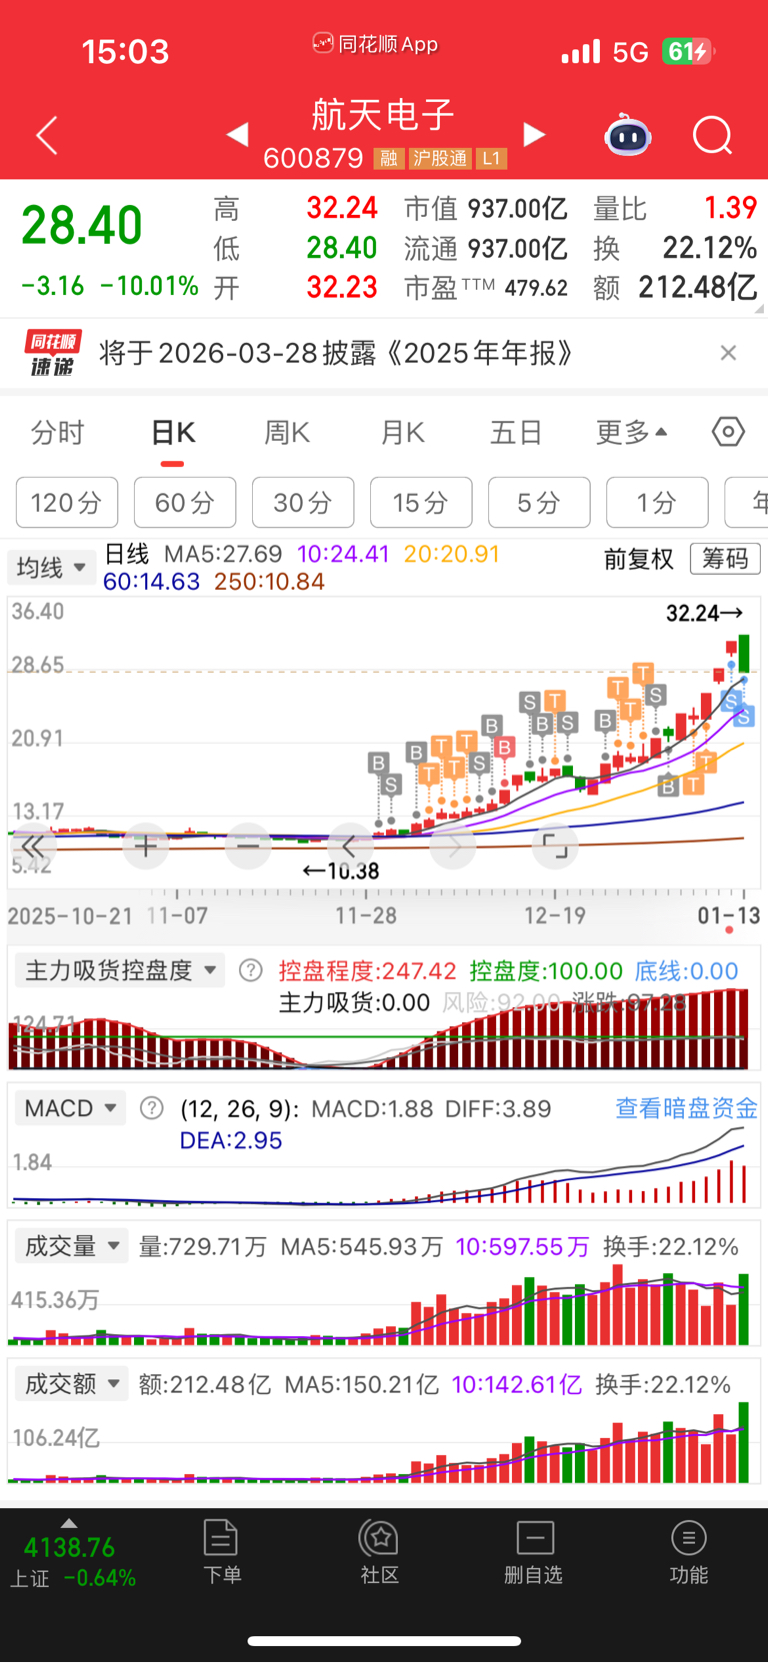Jump to earliest data with double-left arrow

(32, 846)
